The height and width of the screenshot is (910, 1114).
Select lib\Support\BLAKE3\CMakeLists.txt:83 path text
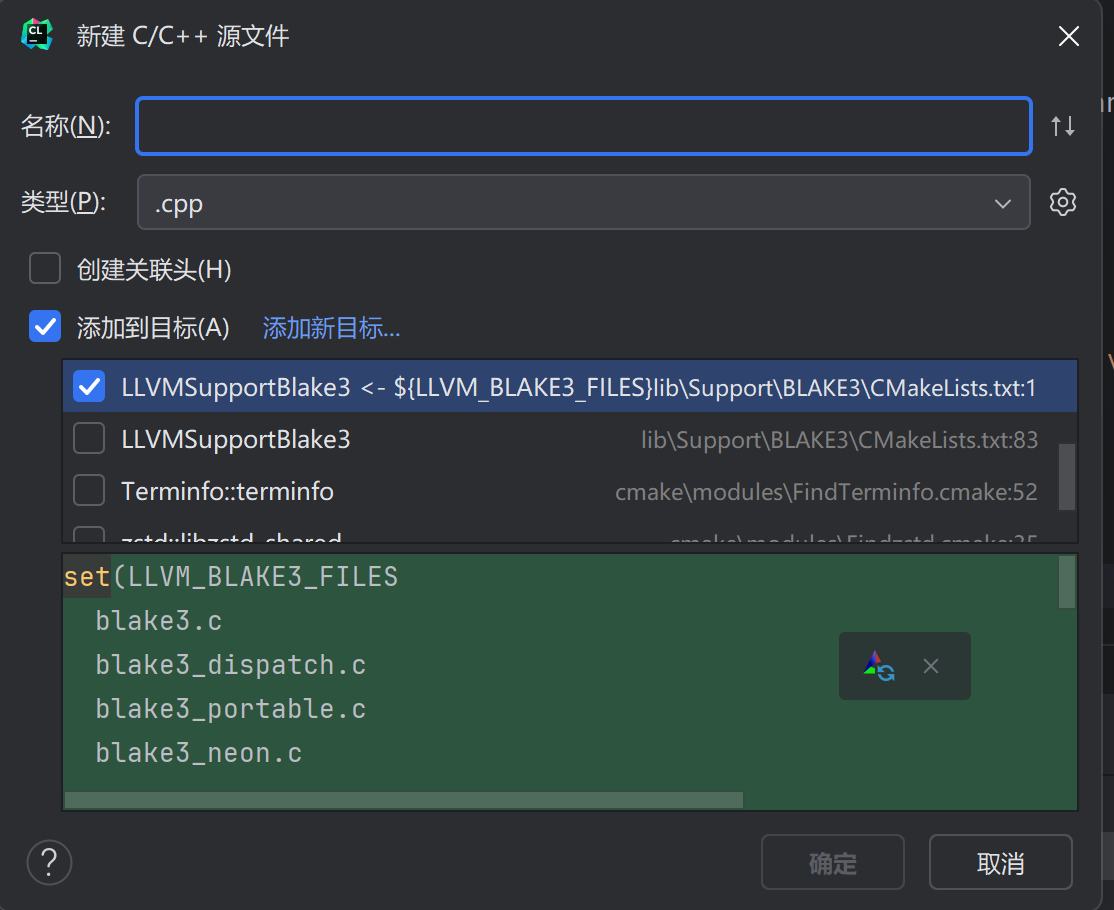click(x=839, y=440)
